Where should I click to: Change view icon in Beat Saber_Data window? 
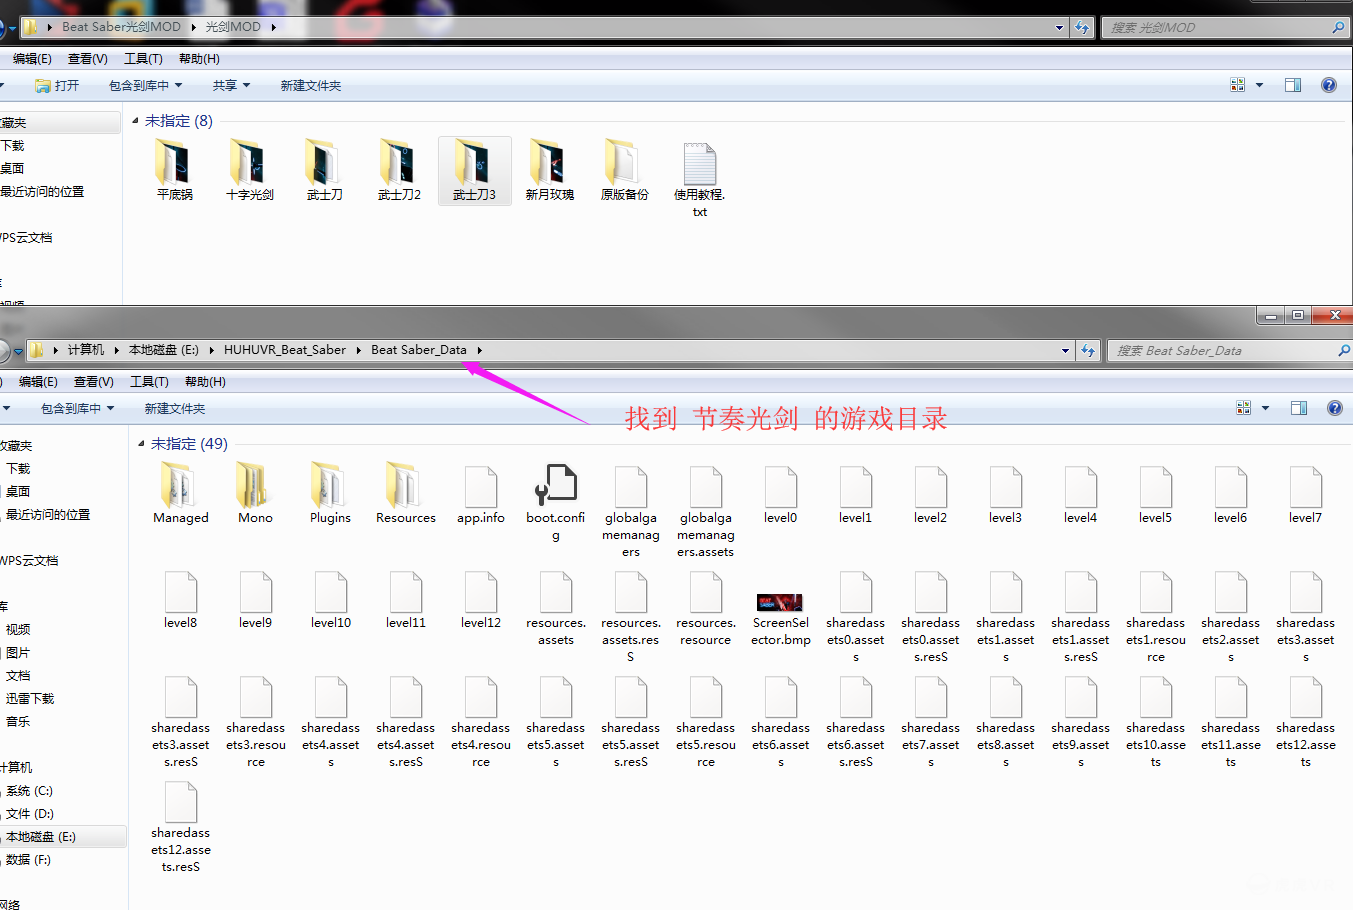(1243, 408)
